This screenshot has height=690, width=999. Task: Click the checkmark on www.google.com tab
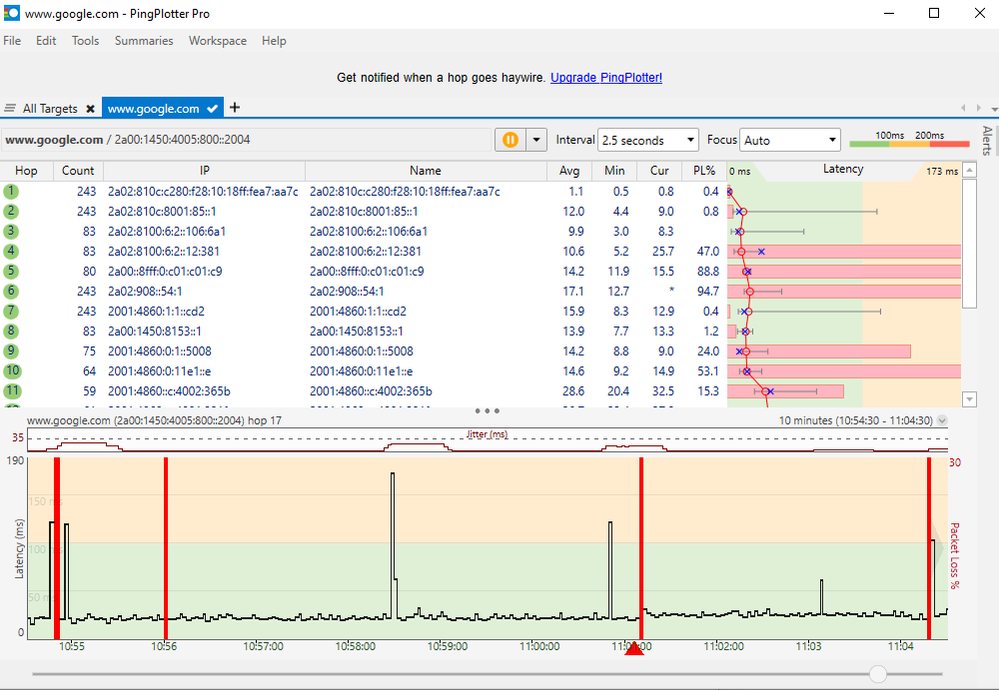coord(213,109)
